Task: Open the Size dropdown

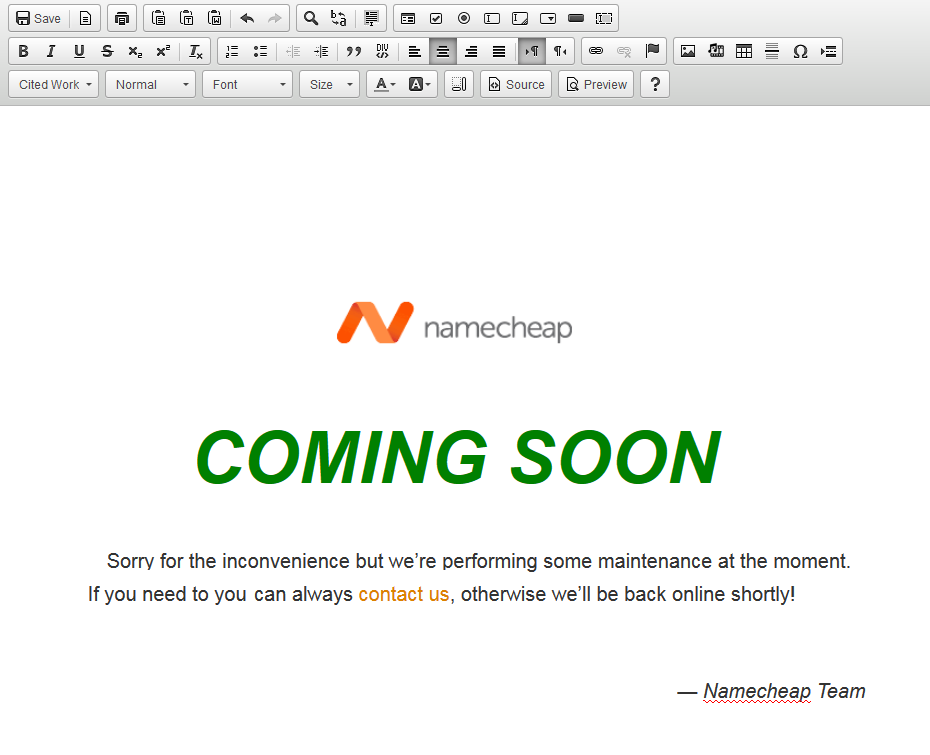Action: [x=330, y=85]
